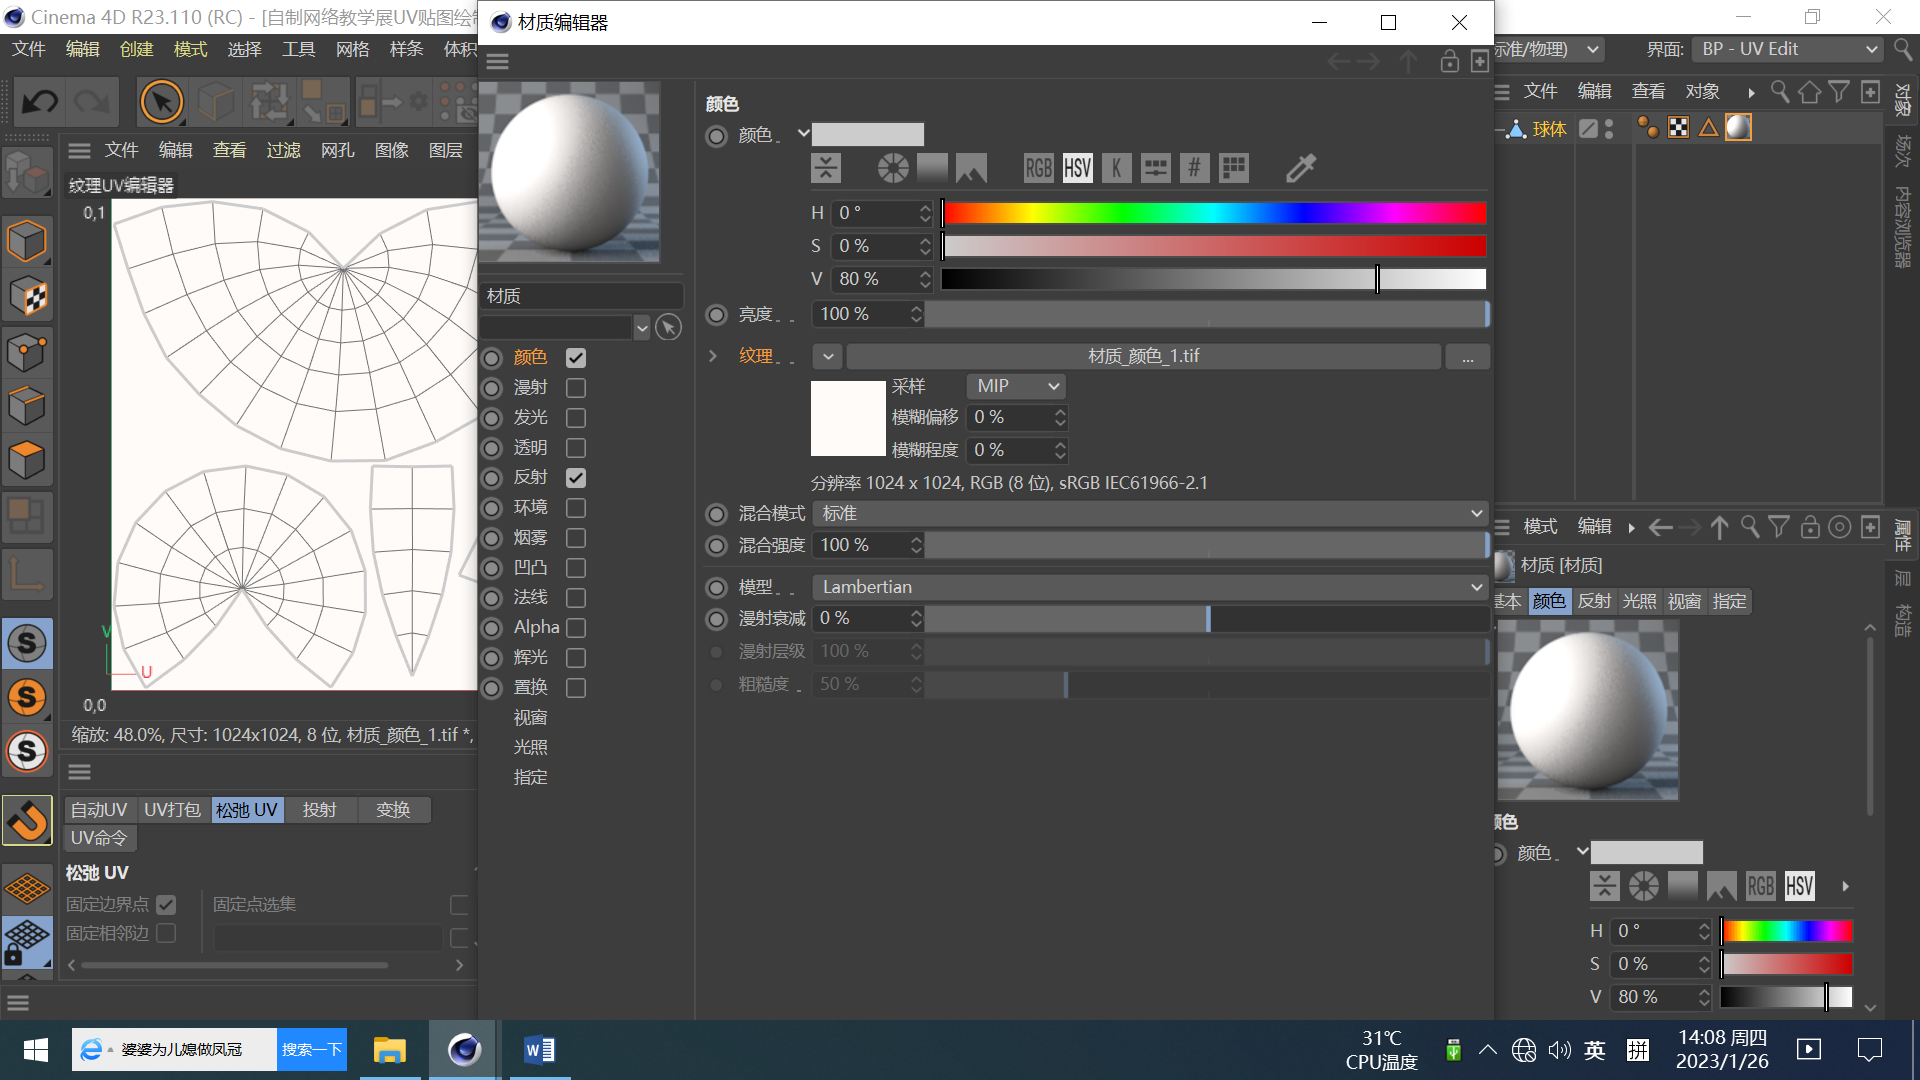
Task: Switch to the UV打包 tab
Action: [x=172, y=810]
